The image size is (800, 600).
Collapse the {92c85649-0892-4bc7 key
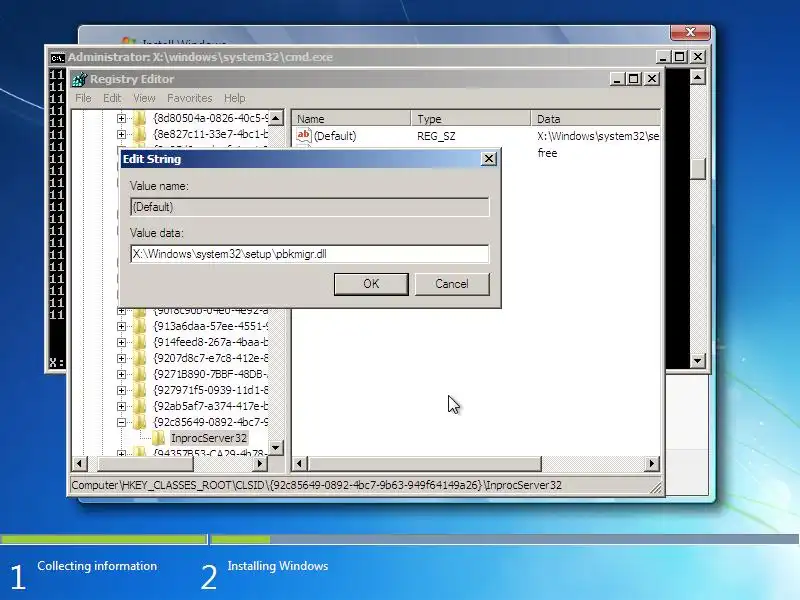pos(121,422)
